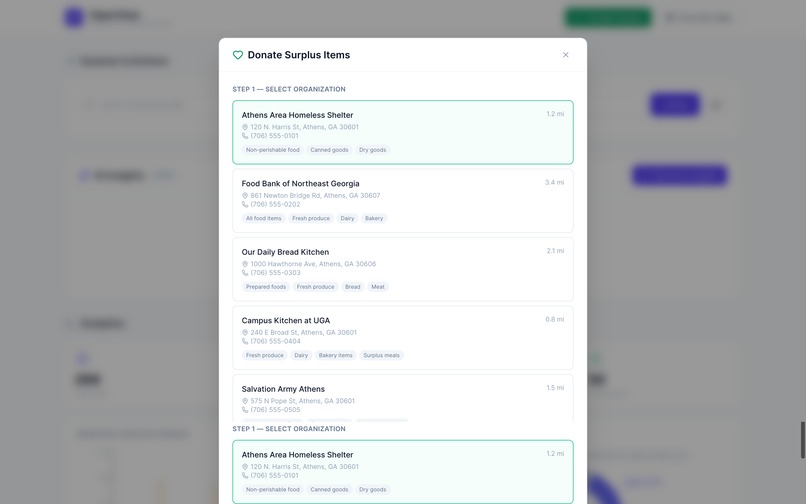Click the 0.8 mi distance label

click(554, 319)
